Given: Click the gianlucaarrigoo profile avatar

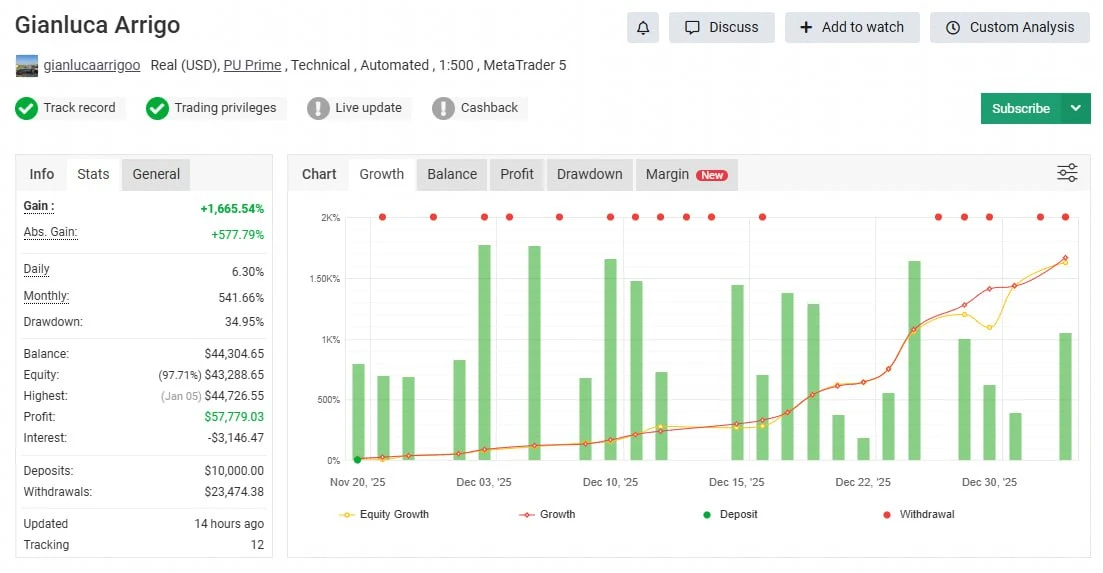Looking at the screenshot, I should tap(27, 66).
